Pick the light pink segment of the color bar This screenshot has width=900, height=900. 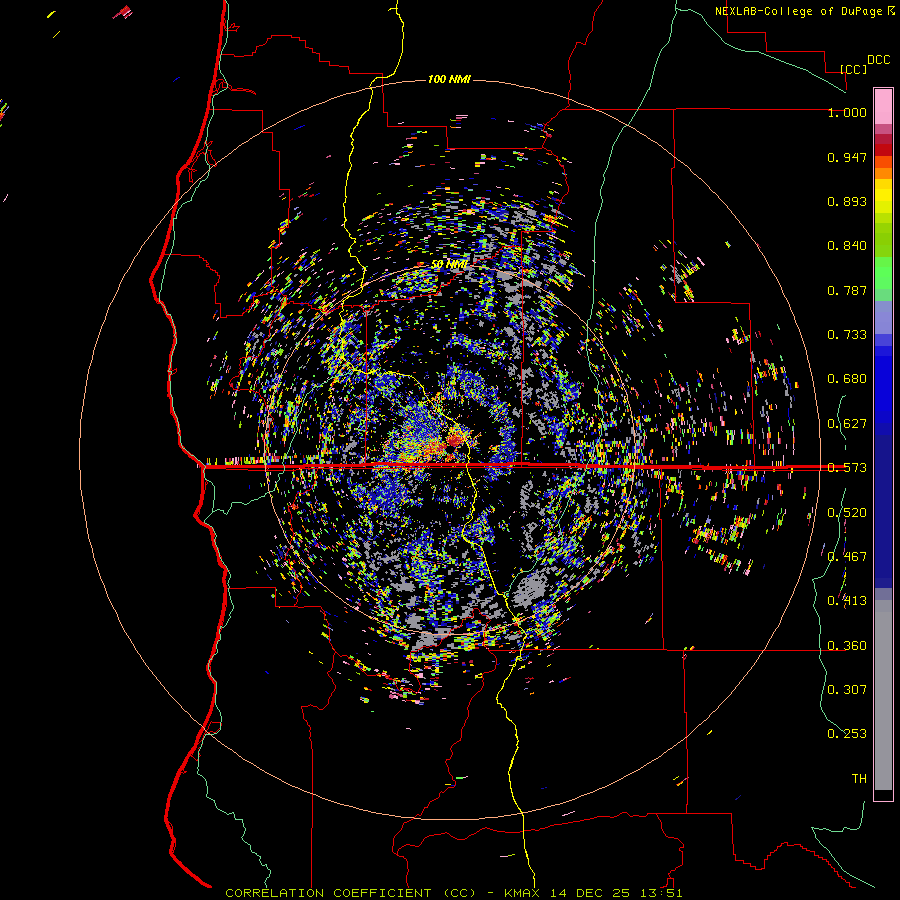[883, 106]
